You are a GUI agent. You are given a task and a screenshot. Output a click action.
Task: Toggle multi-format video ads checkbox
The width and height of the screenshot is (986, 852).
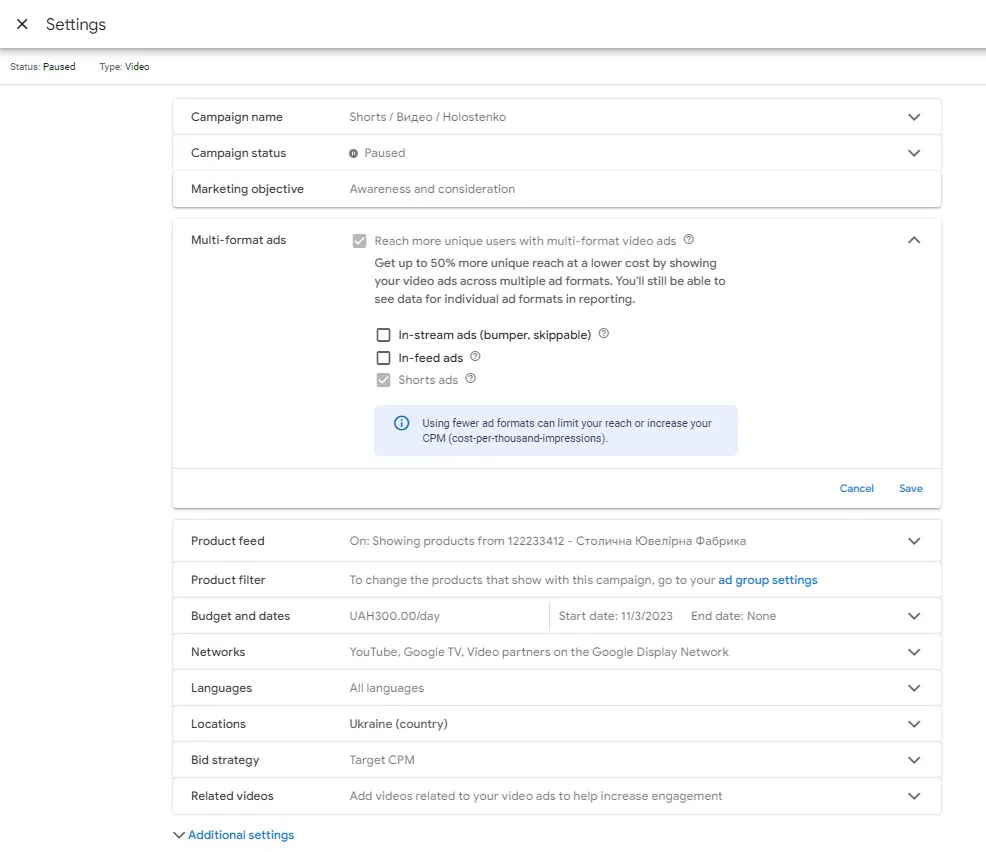(359, 241)
